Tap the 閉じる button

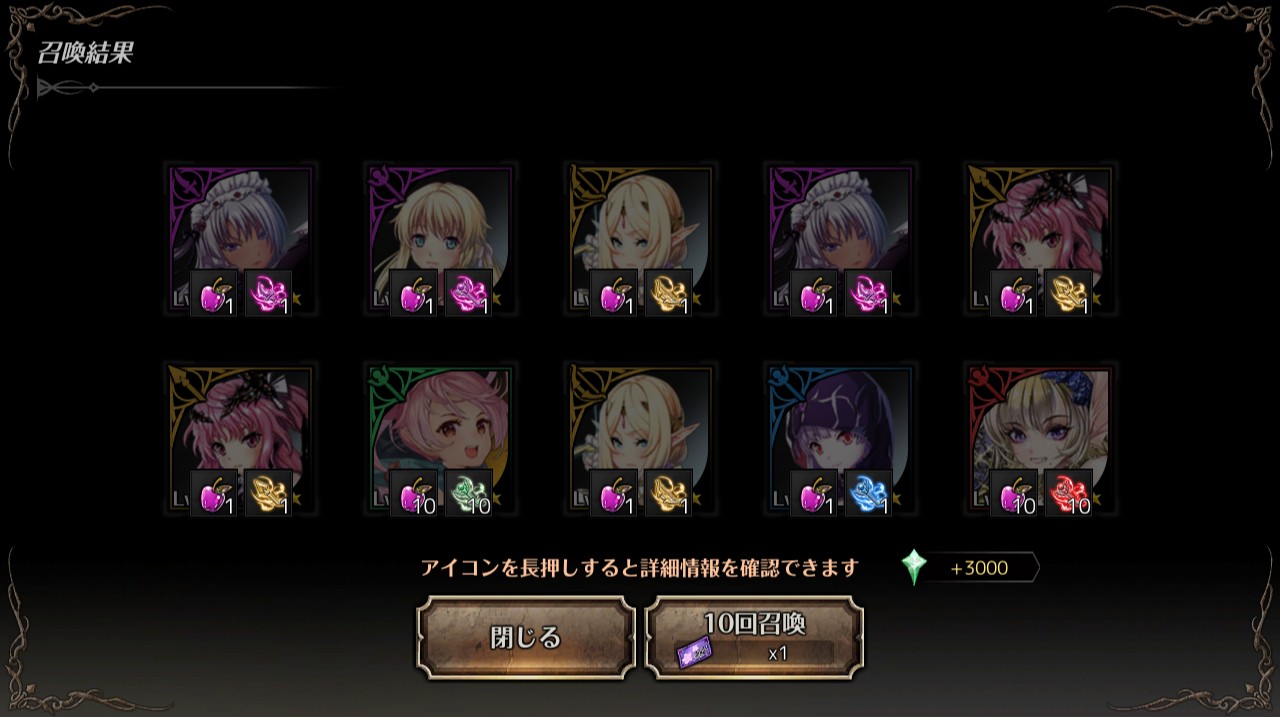coord(526,638)
